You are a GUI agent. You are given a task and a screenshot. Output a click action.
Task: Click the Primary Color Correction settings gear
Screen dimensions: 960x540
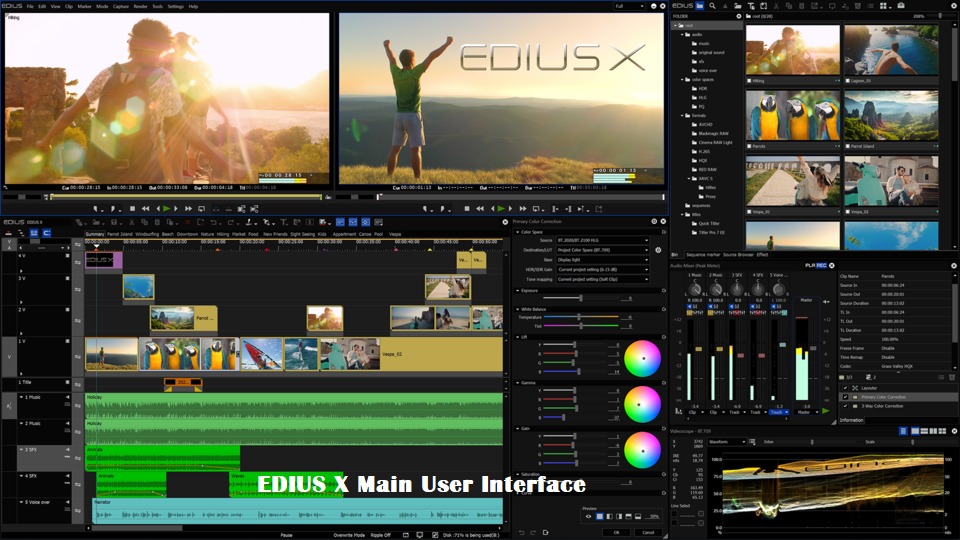coord(654,222)
